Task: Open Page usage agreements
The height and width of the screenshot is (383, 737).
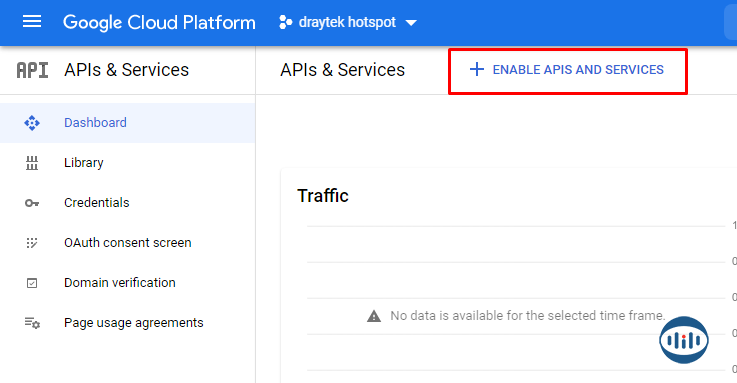Action: point(127,323)
